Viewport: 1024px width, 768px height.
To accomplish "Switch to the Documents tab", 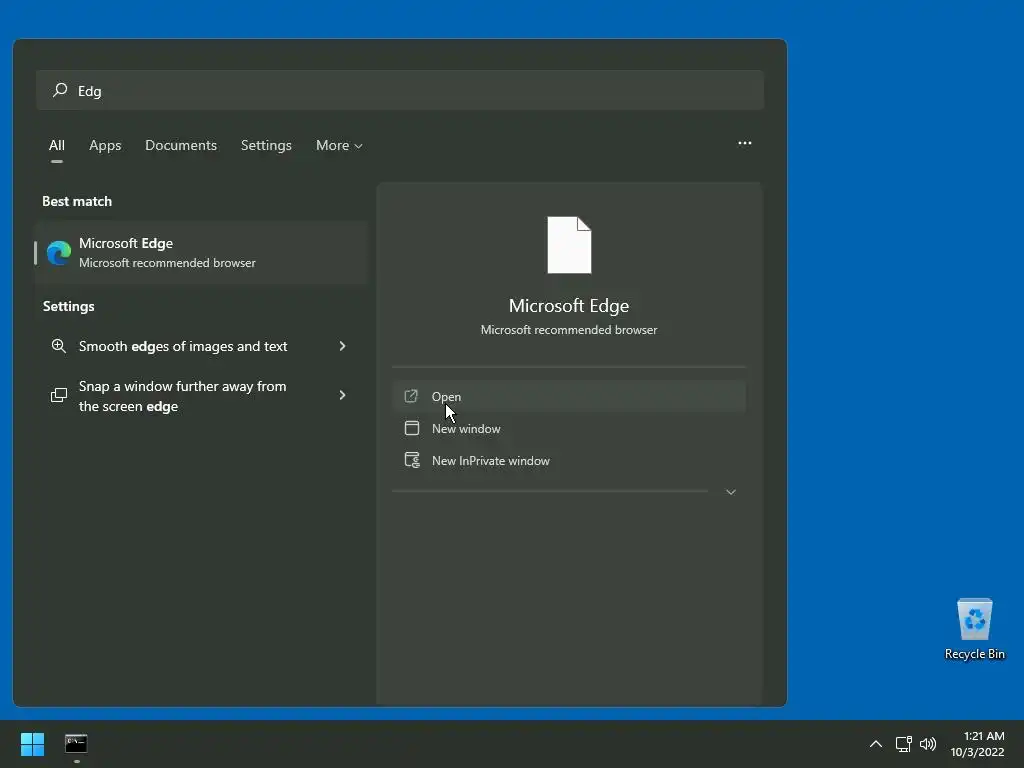I will tap(181, 145).
